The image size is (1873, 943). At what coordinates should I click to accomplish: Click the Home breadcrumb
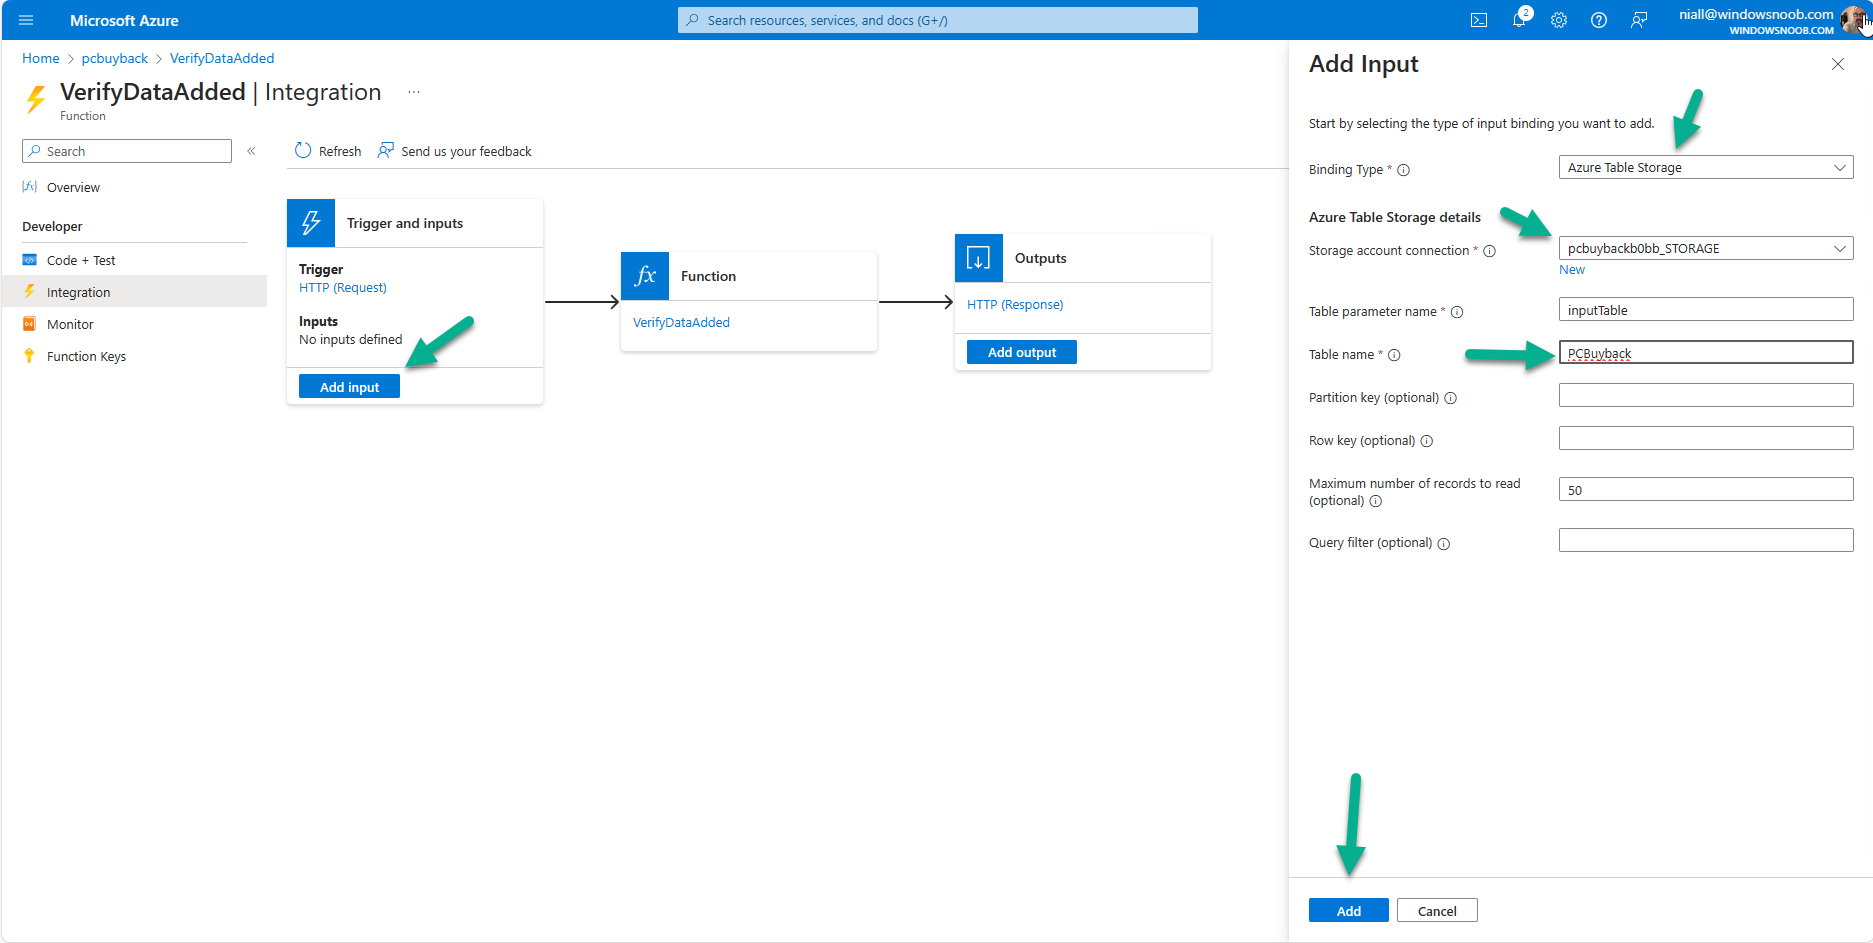tap(41, 58)
